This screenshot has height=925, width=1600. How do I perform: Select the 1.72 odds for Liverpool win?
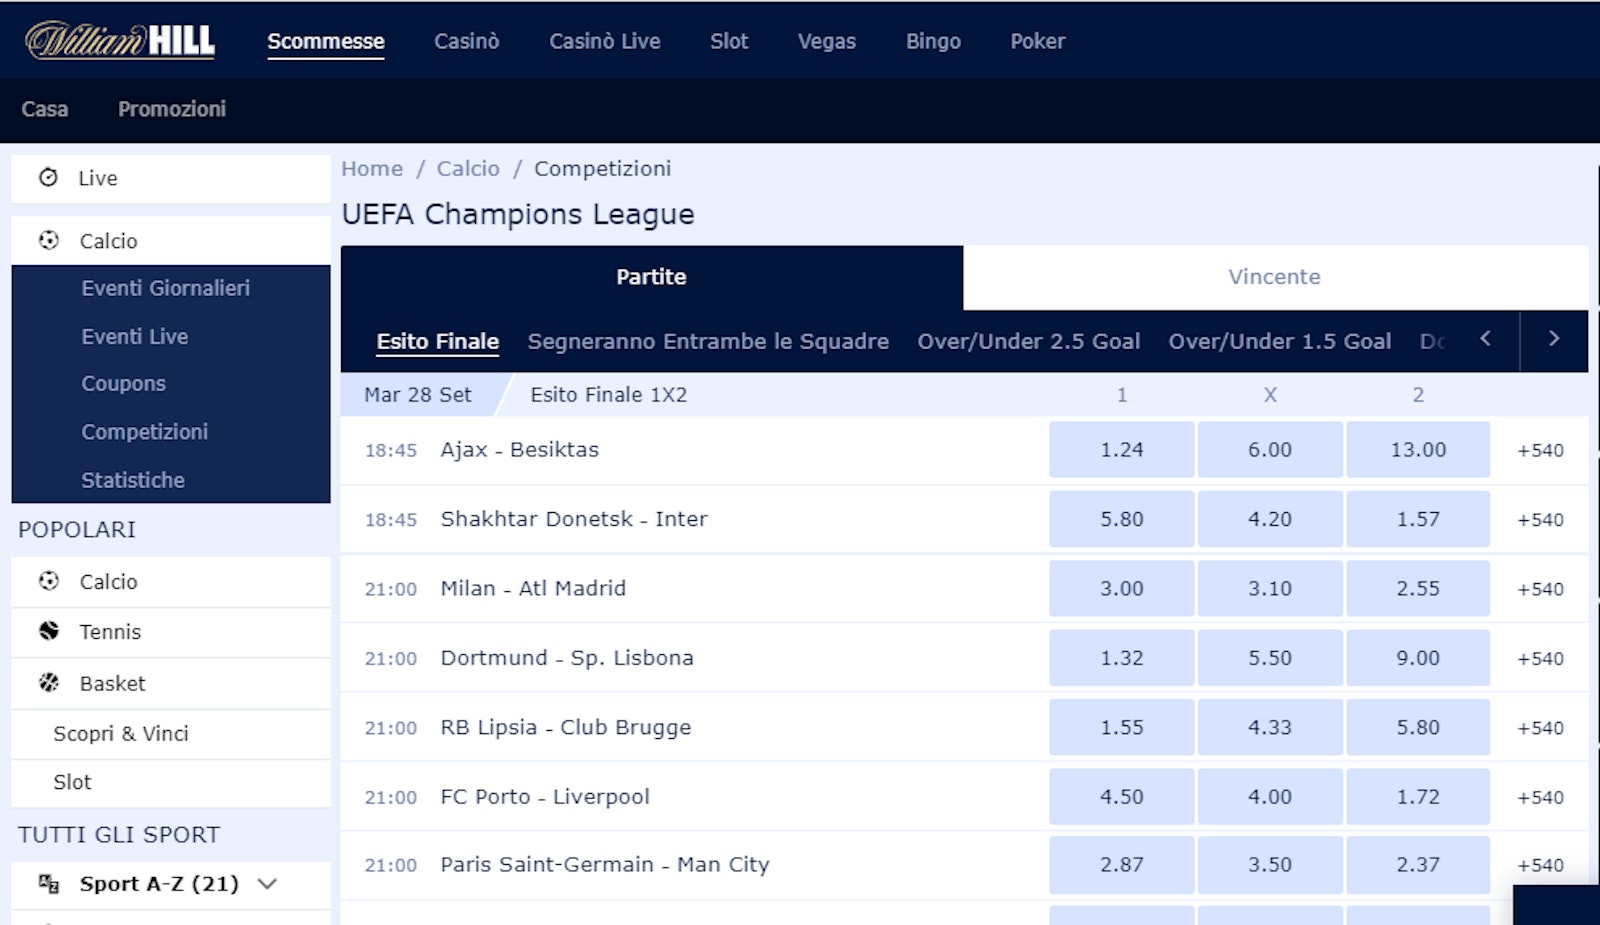1418,797
